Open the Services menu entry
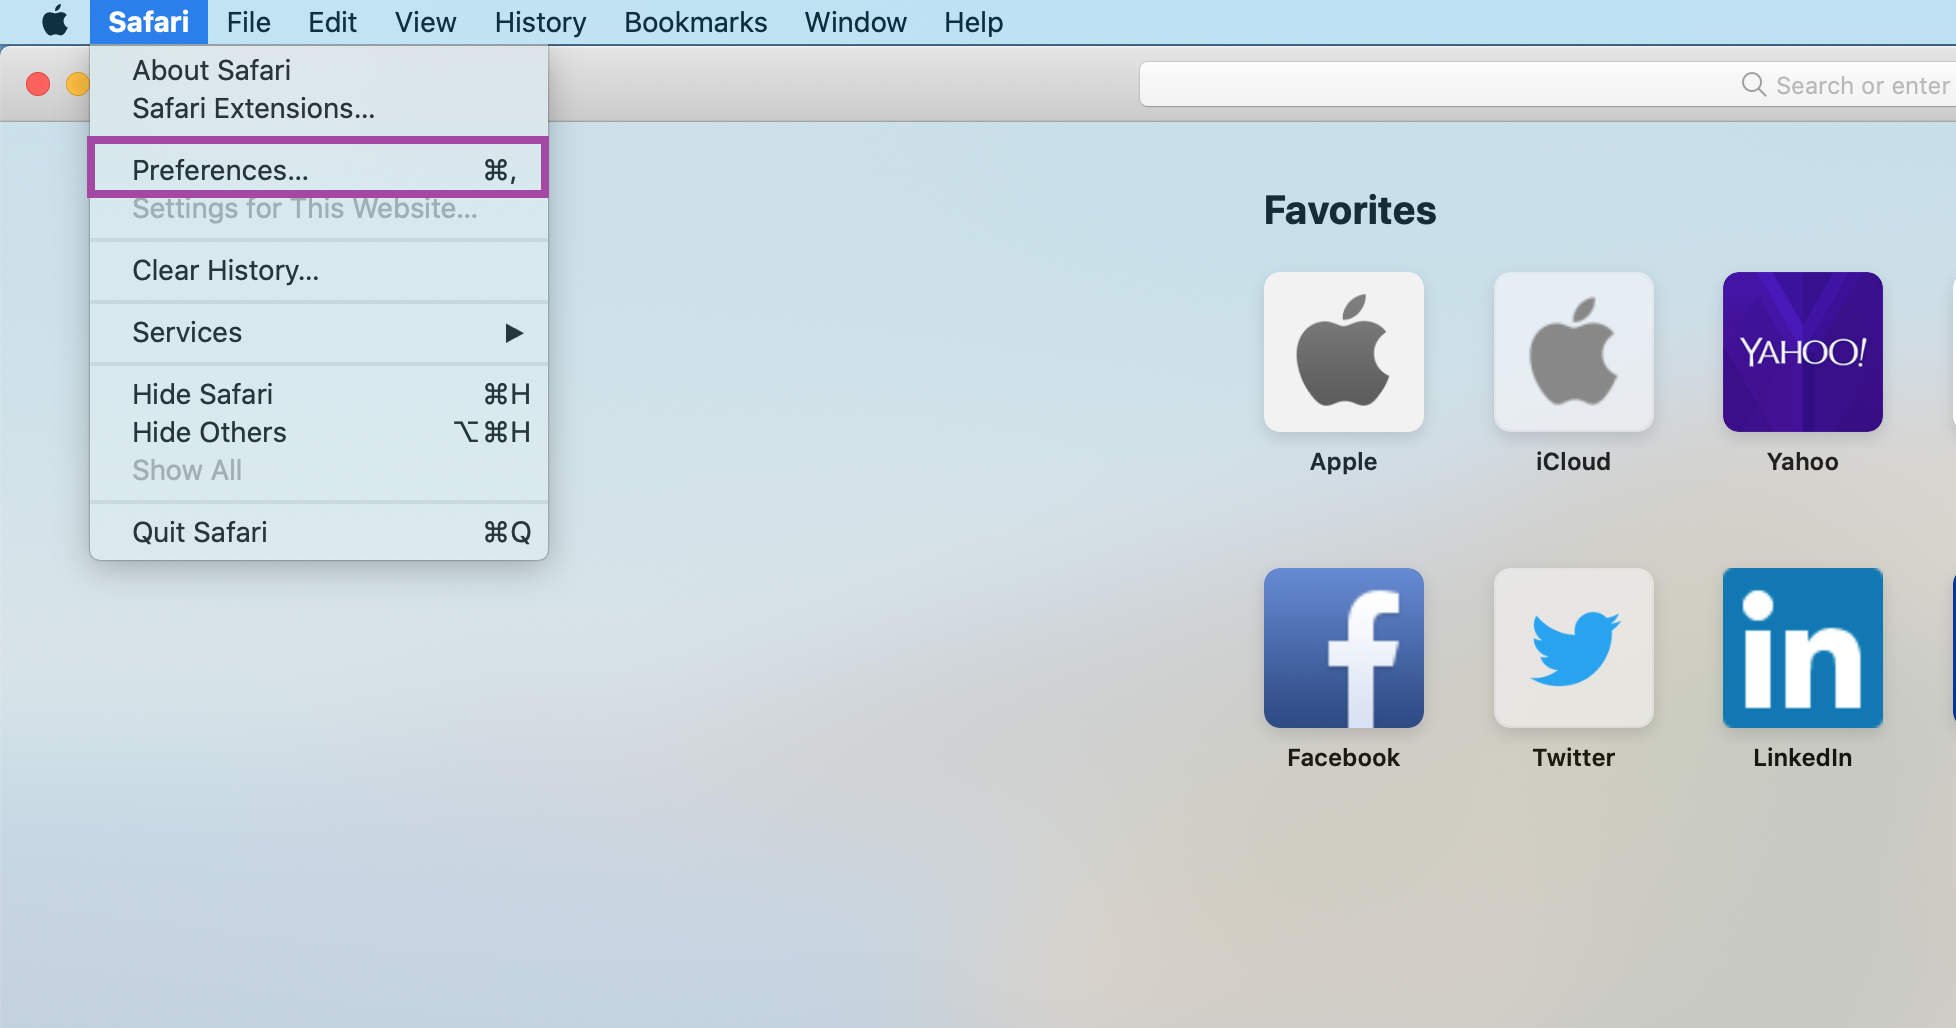Screen dimensions: 1956x1028 [318, 332]
